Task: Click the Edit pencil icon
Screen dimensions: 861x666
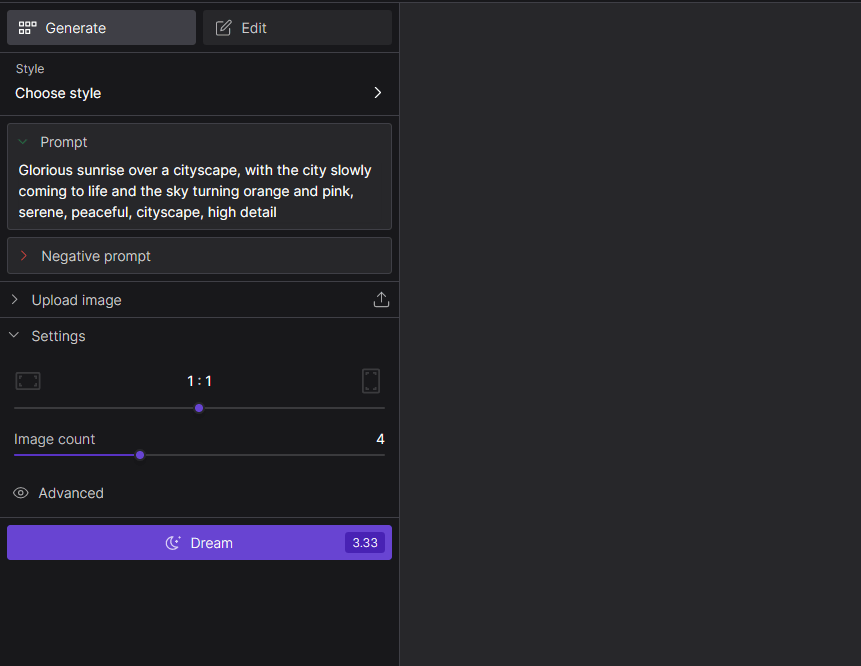Action: click(224, 28)
